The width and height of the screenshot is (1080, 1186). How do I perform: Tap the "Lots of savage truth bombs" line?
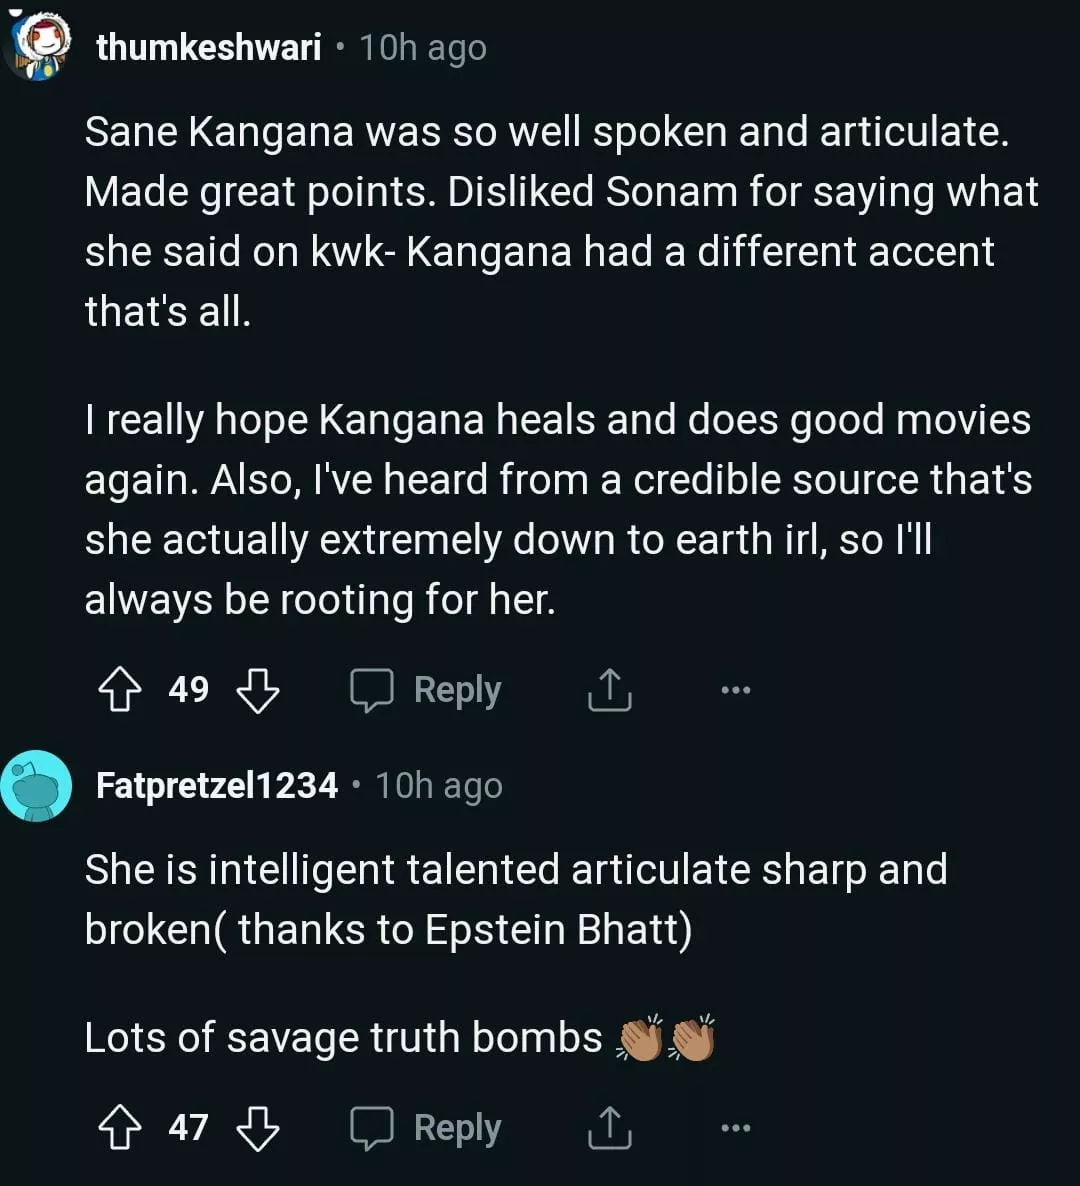coord(343,1038)
